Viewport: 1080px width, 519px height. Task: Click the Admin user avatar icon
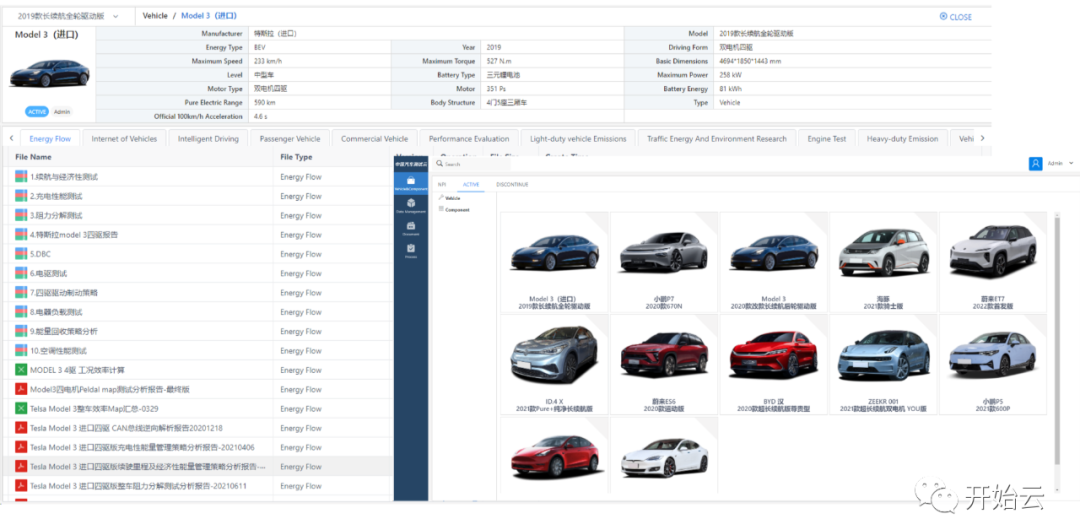click(1035, 163)
